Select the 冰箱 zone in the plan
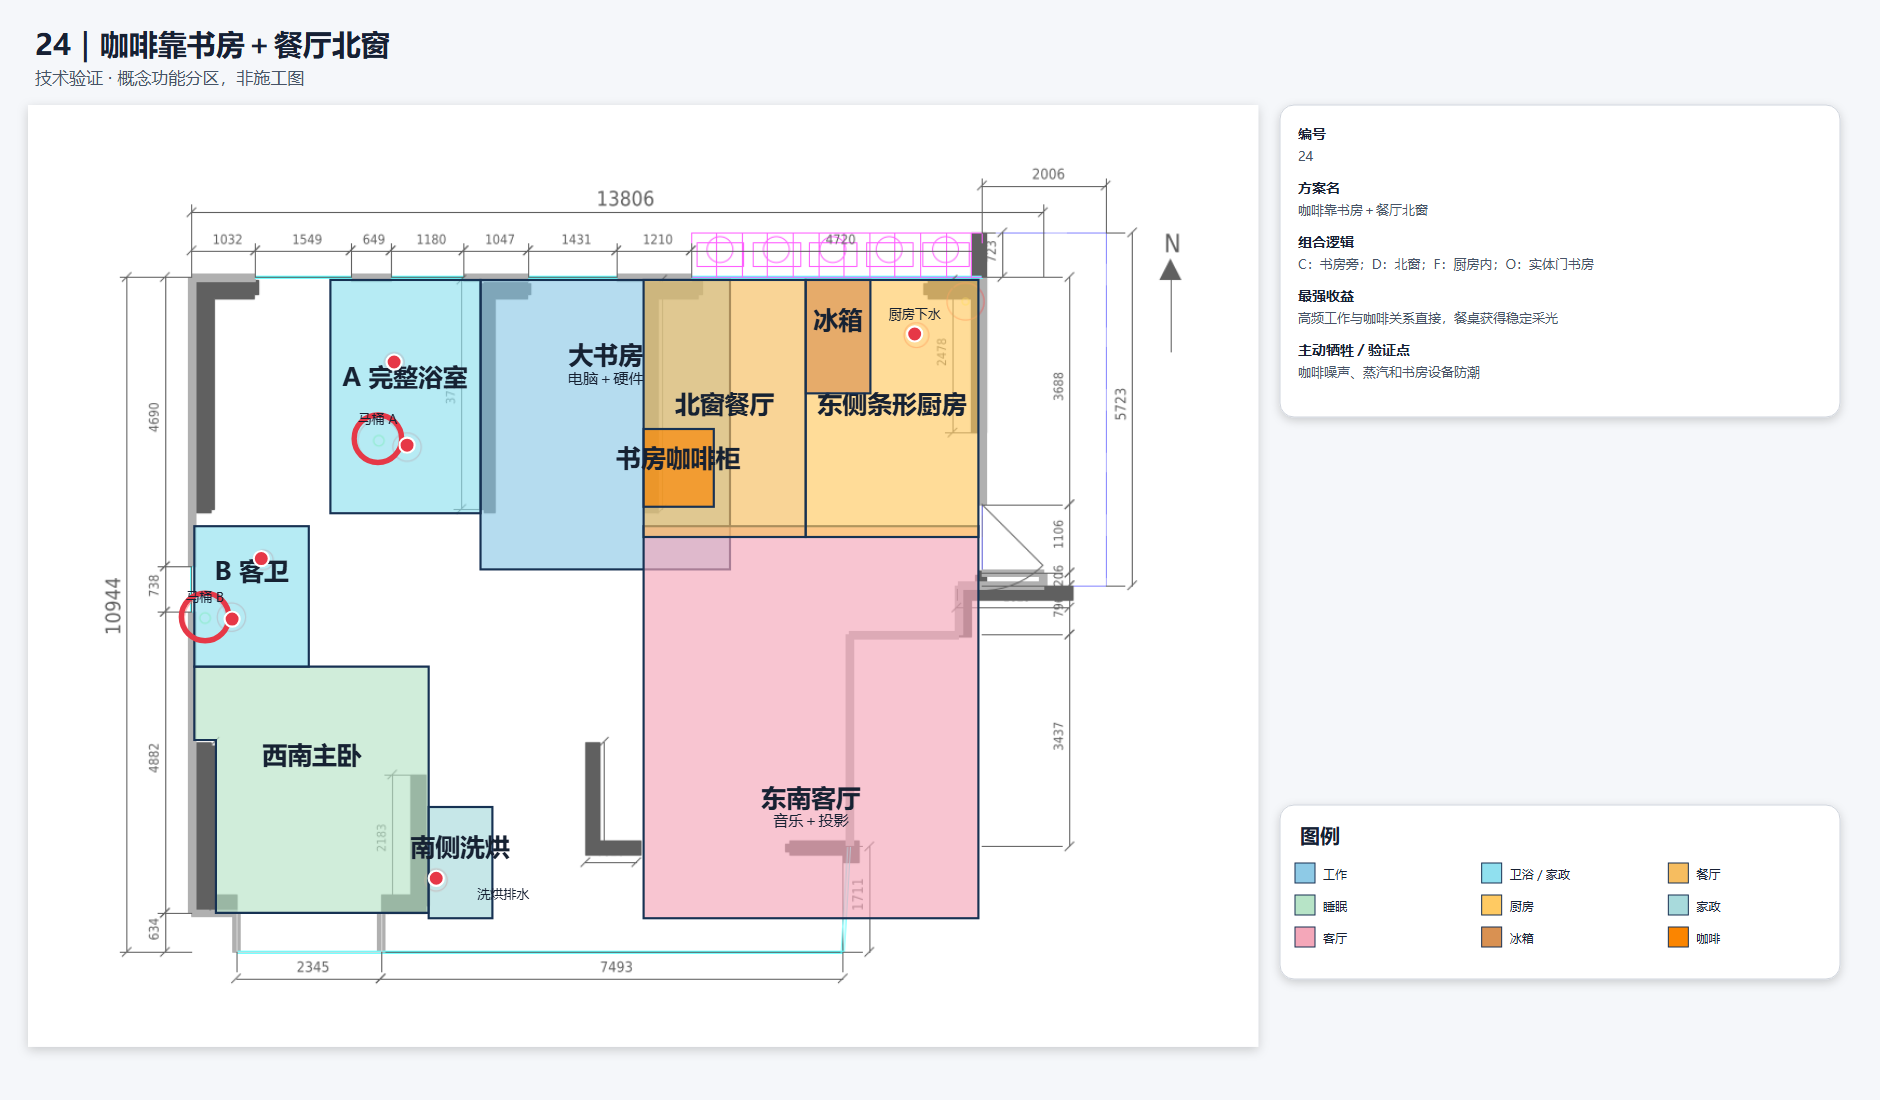This screenshot has height=1100, width=1880. [x=838, y=336]
